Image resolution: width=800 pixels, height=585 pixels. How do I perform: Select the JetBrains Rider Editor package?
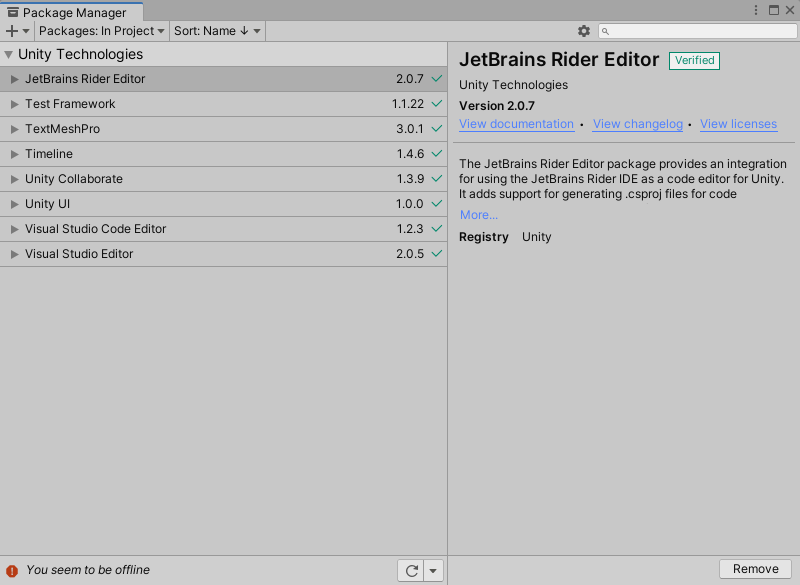click(x=223, y=79)
